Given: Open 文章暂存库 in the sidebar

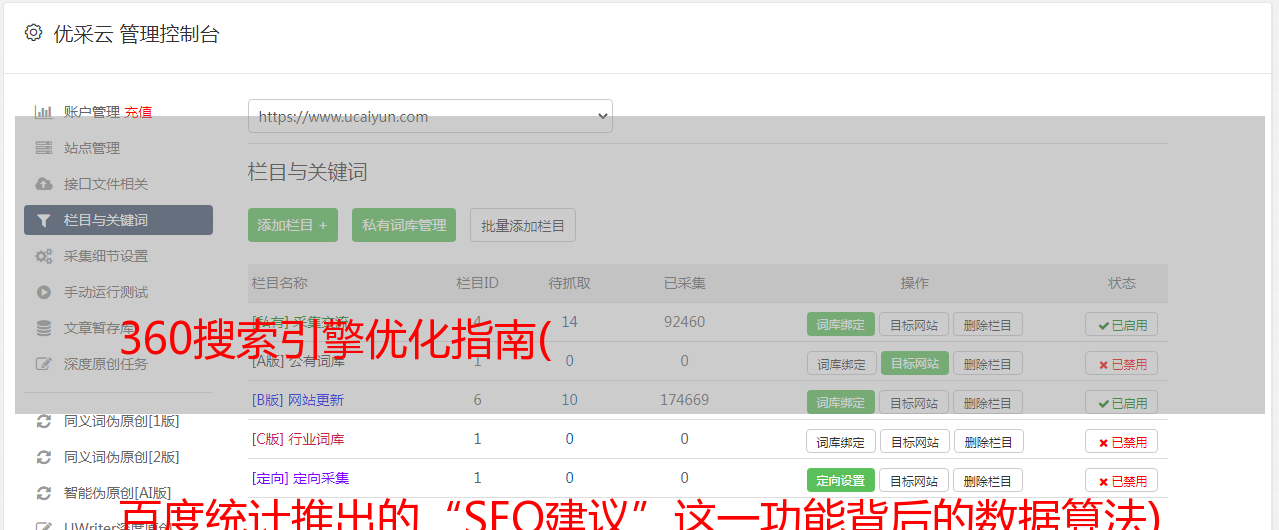Looking at the screenshot, I should [99, 328].
